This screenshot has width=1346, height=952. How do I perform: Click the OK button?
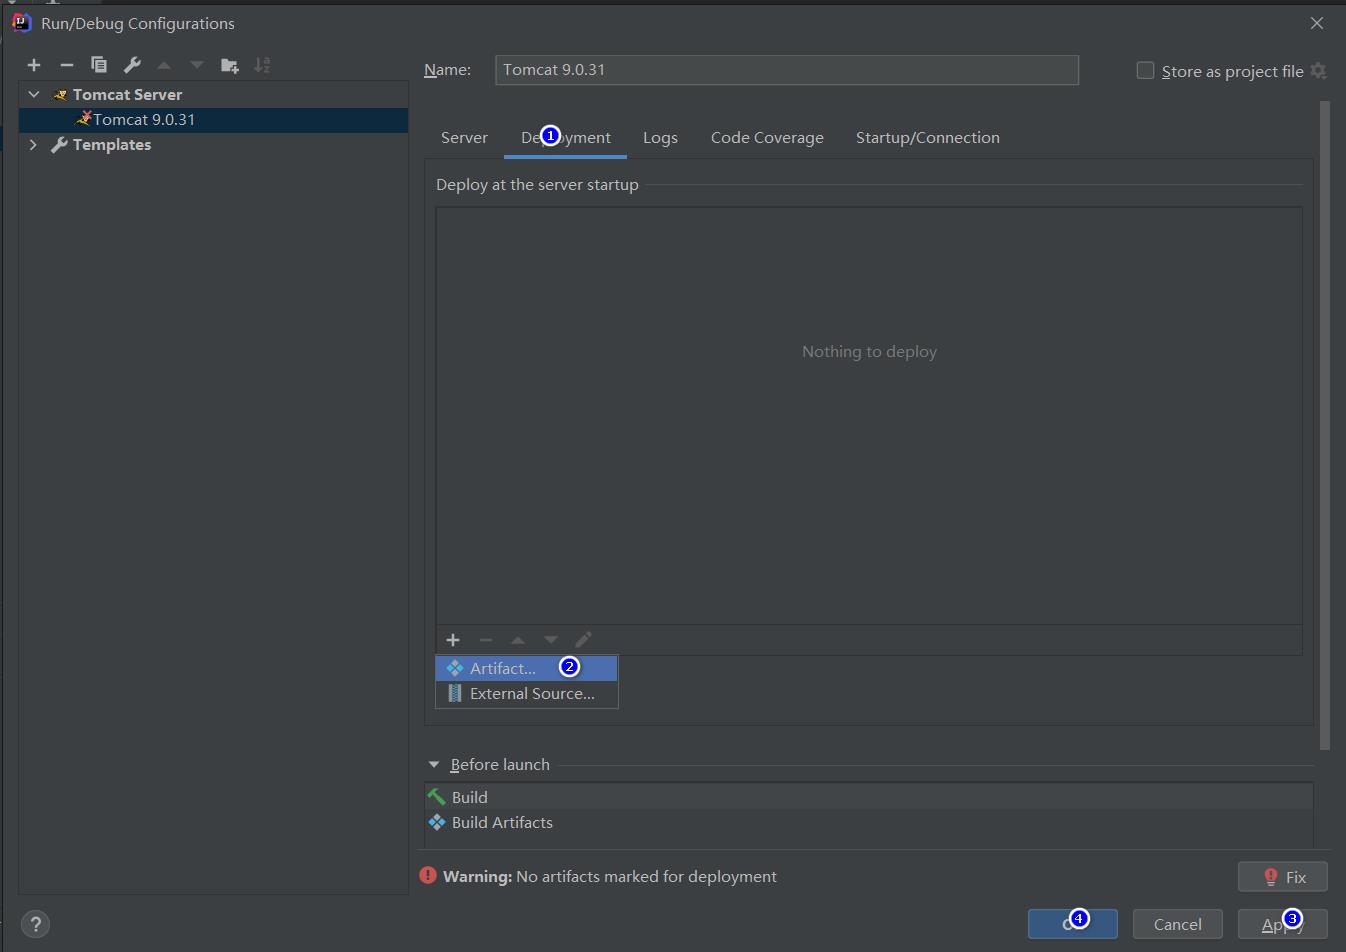[x=1073, y=924]
